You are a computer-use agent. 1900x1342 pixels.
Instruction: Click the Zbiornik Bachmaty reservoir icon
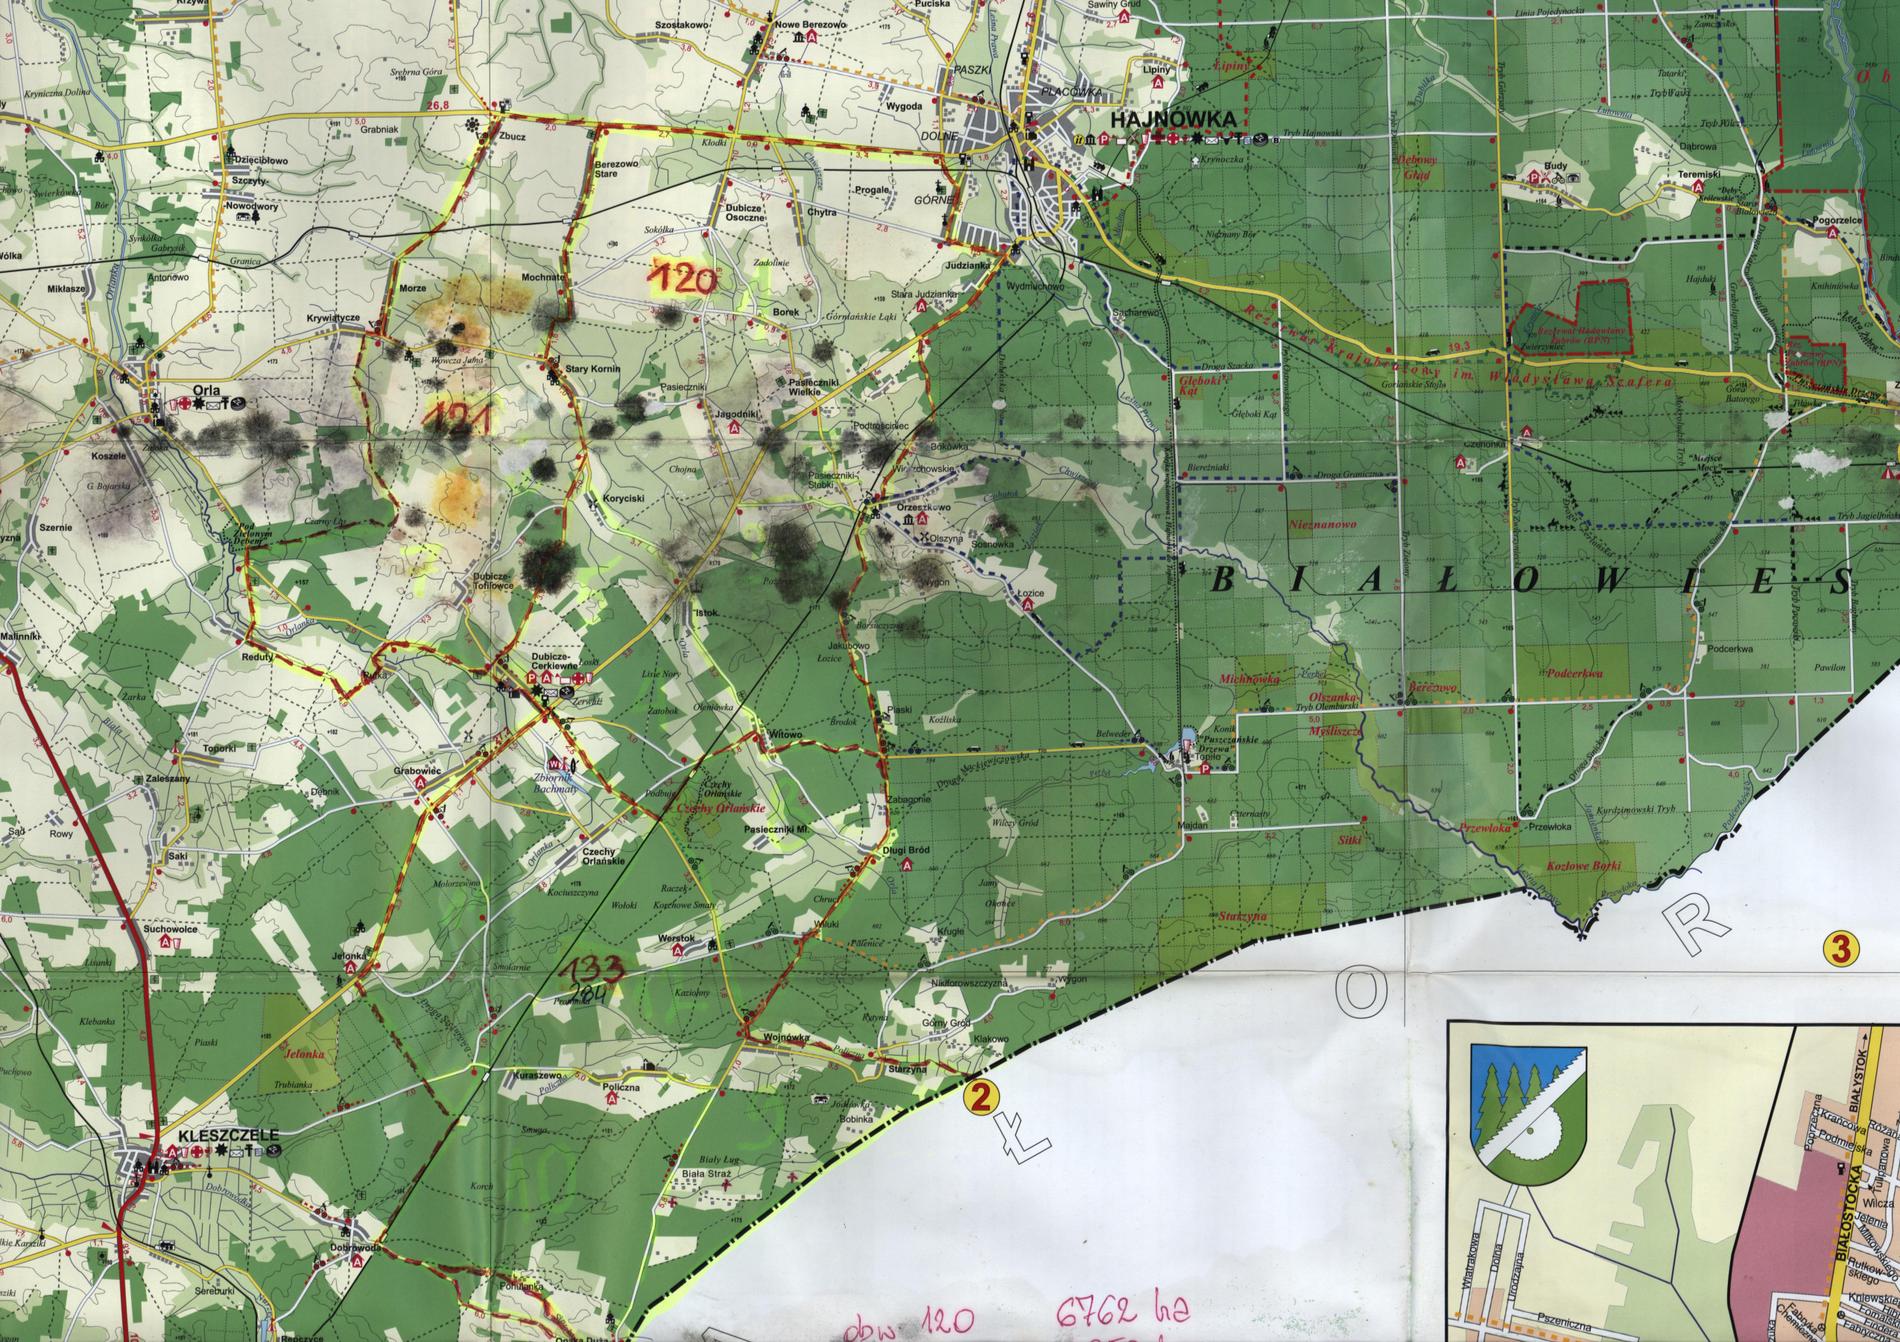[552, 765]
